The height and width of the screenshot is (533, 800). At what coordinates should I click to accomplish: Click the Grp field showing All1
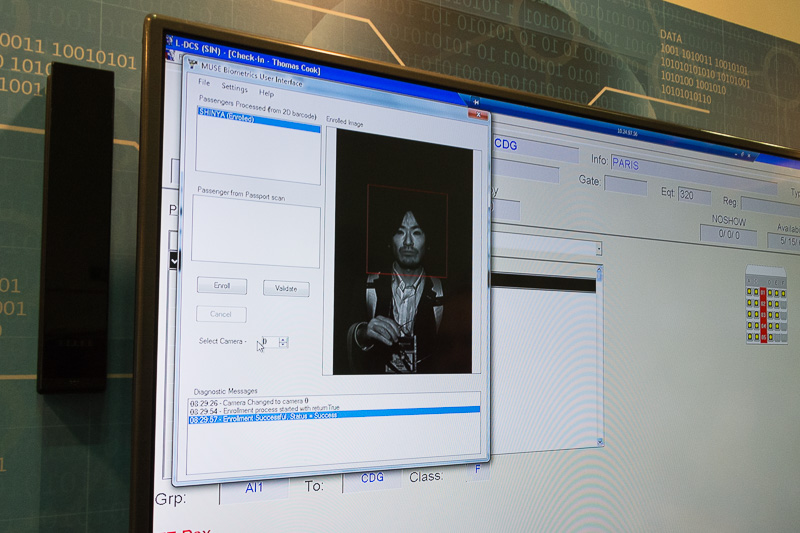point(254,489)
